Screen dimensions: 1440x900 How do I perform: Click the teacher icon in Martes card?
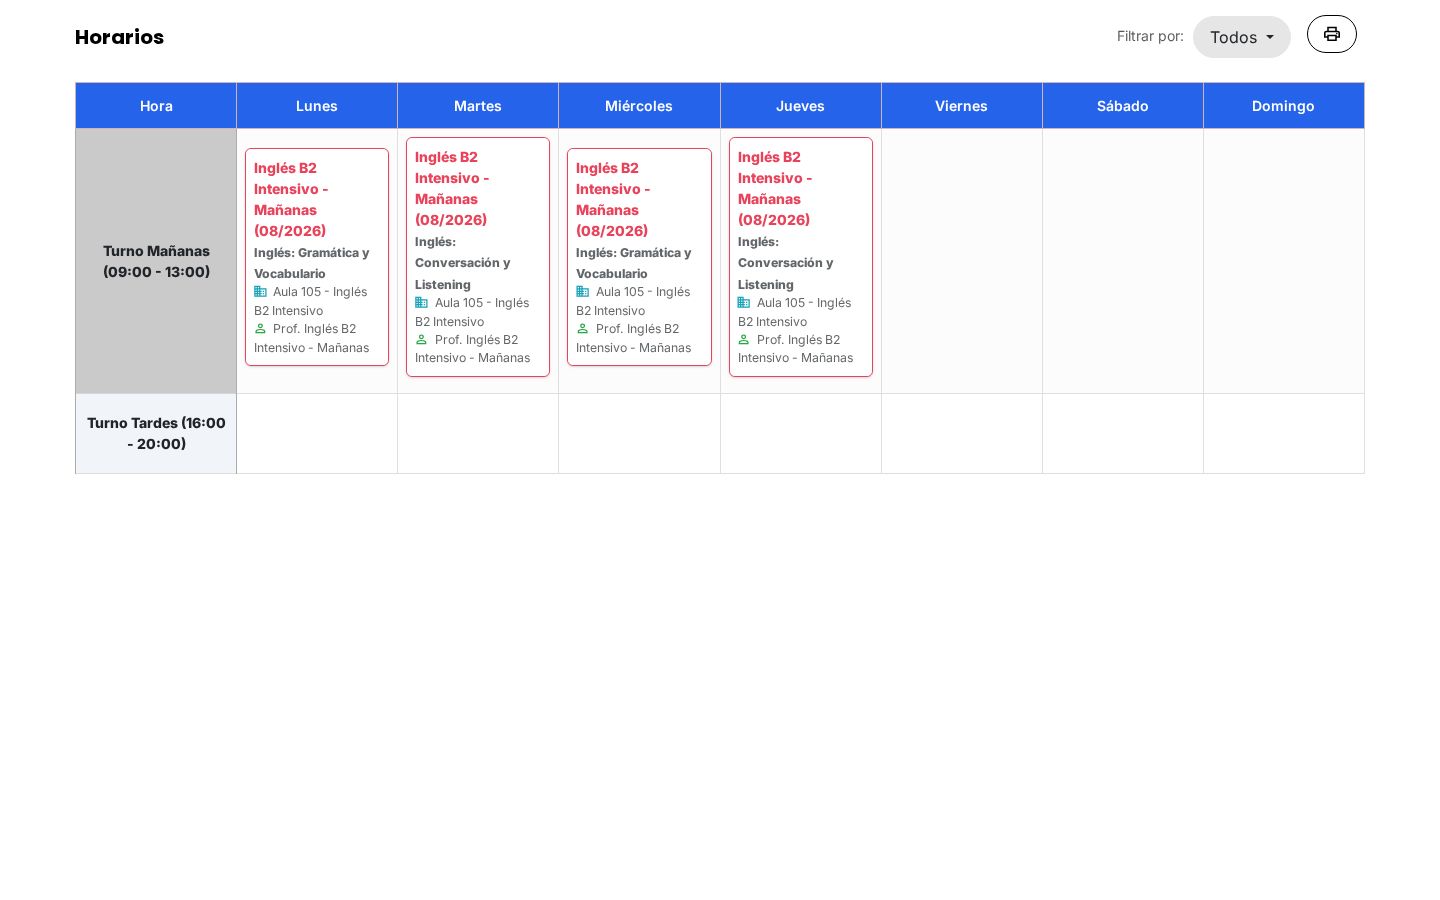click(x=421, y=340)
